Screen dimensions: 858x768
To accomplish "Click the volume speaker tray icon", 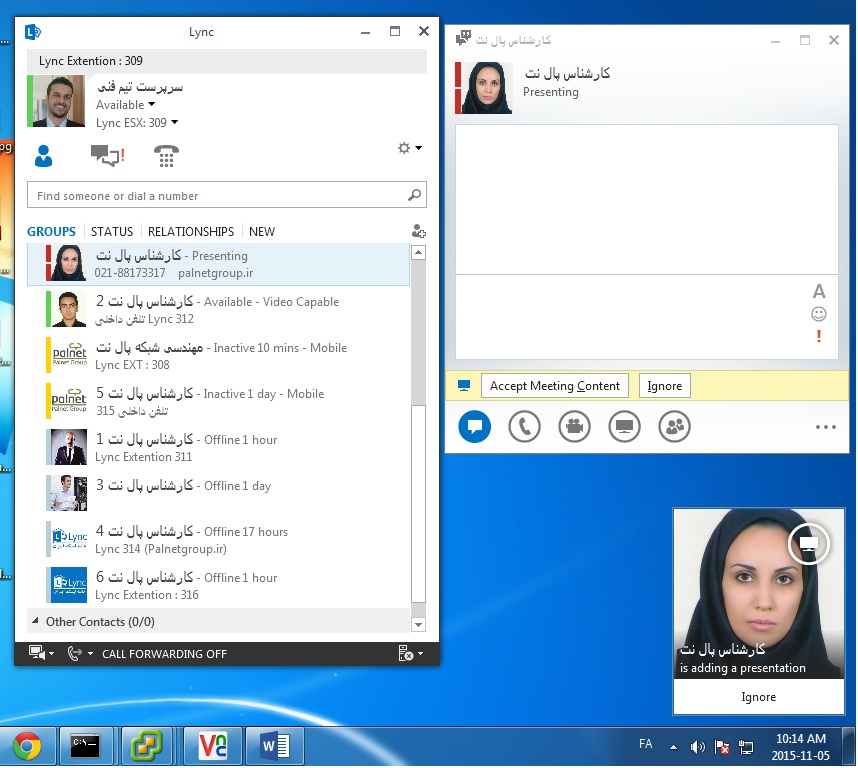I will pyautogui.click(x=697, y=747).
